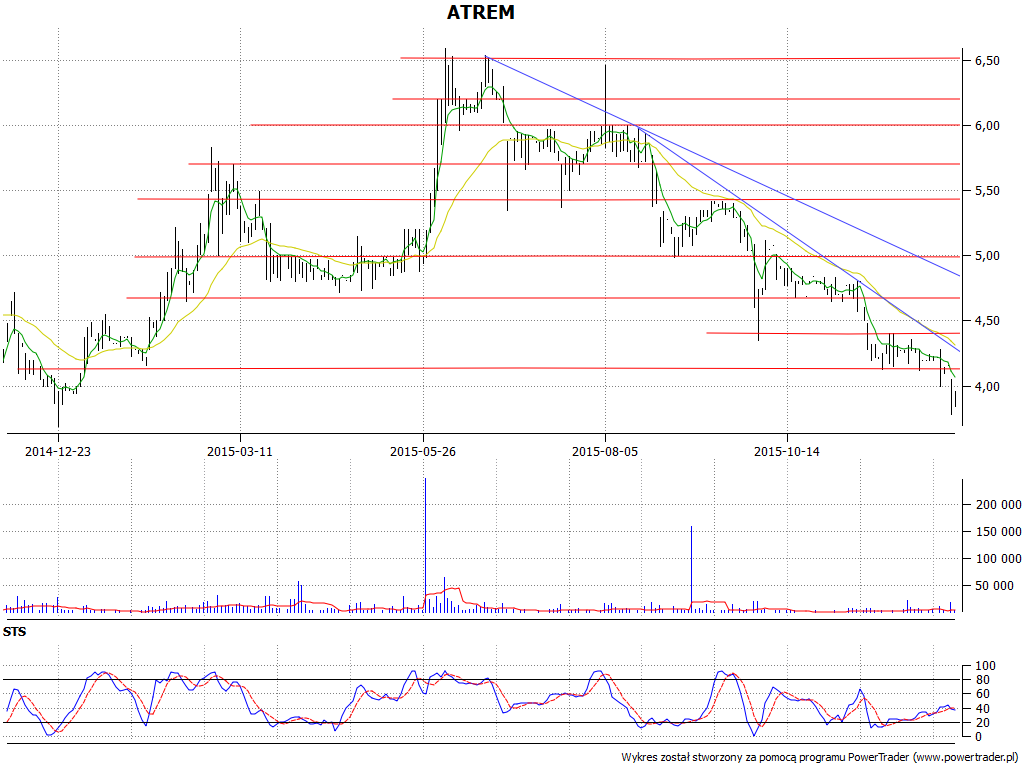
Task: Click the 40 level on STS axis
Action: [982, 709]
